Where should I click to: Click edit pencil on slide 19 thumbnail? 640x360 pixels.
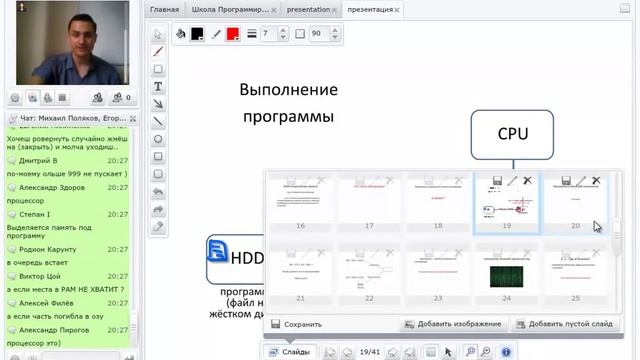[512, 180]
